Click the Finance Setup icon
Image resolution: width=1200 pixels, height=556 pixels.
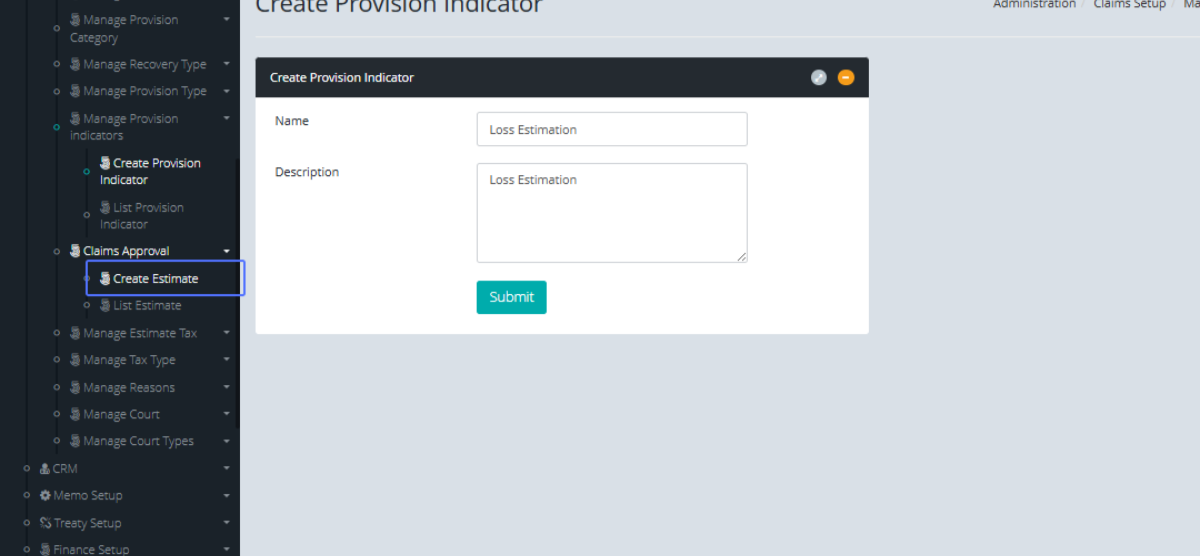pyautogui.click(x=45, y=549)
